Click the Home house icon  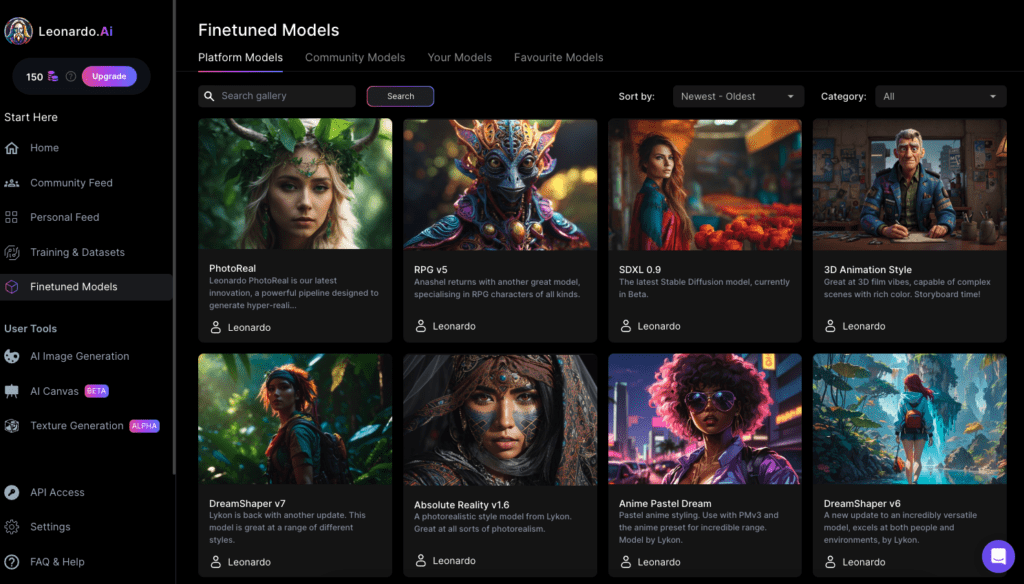(12, 148)
